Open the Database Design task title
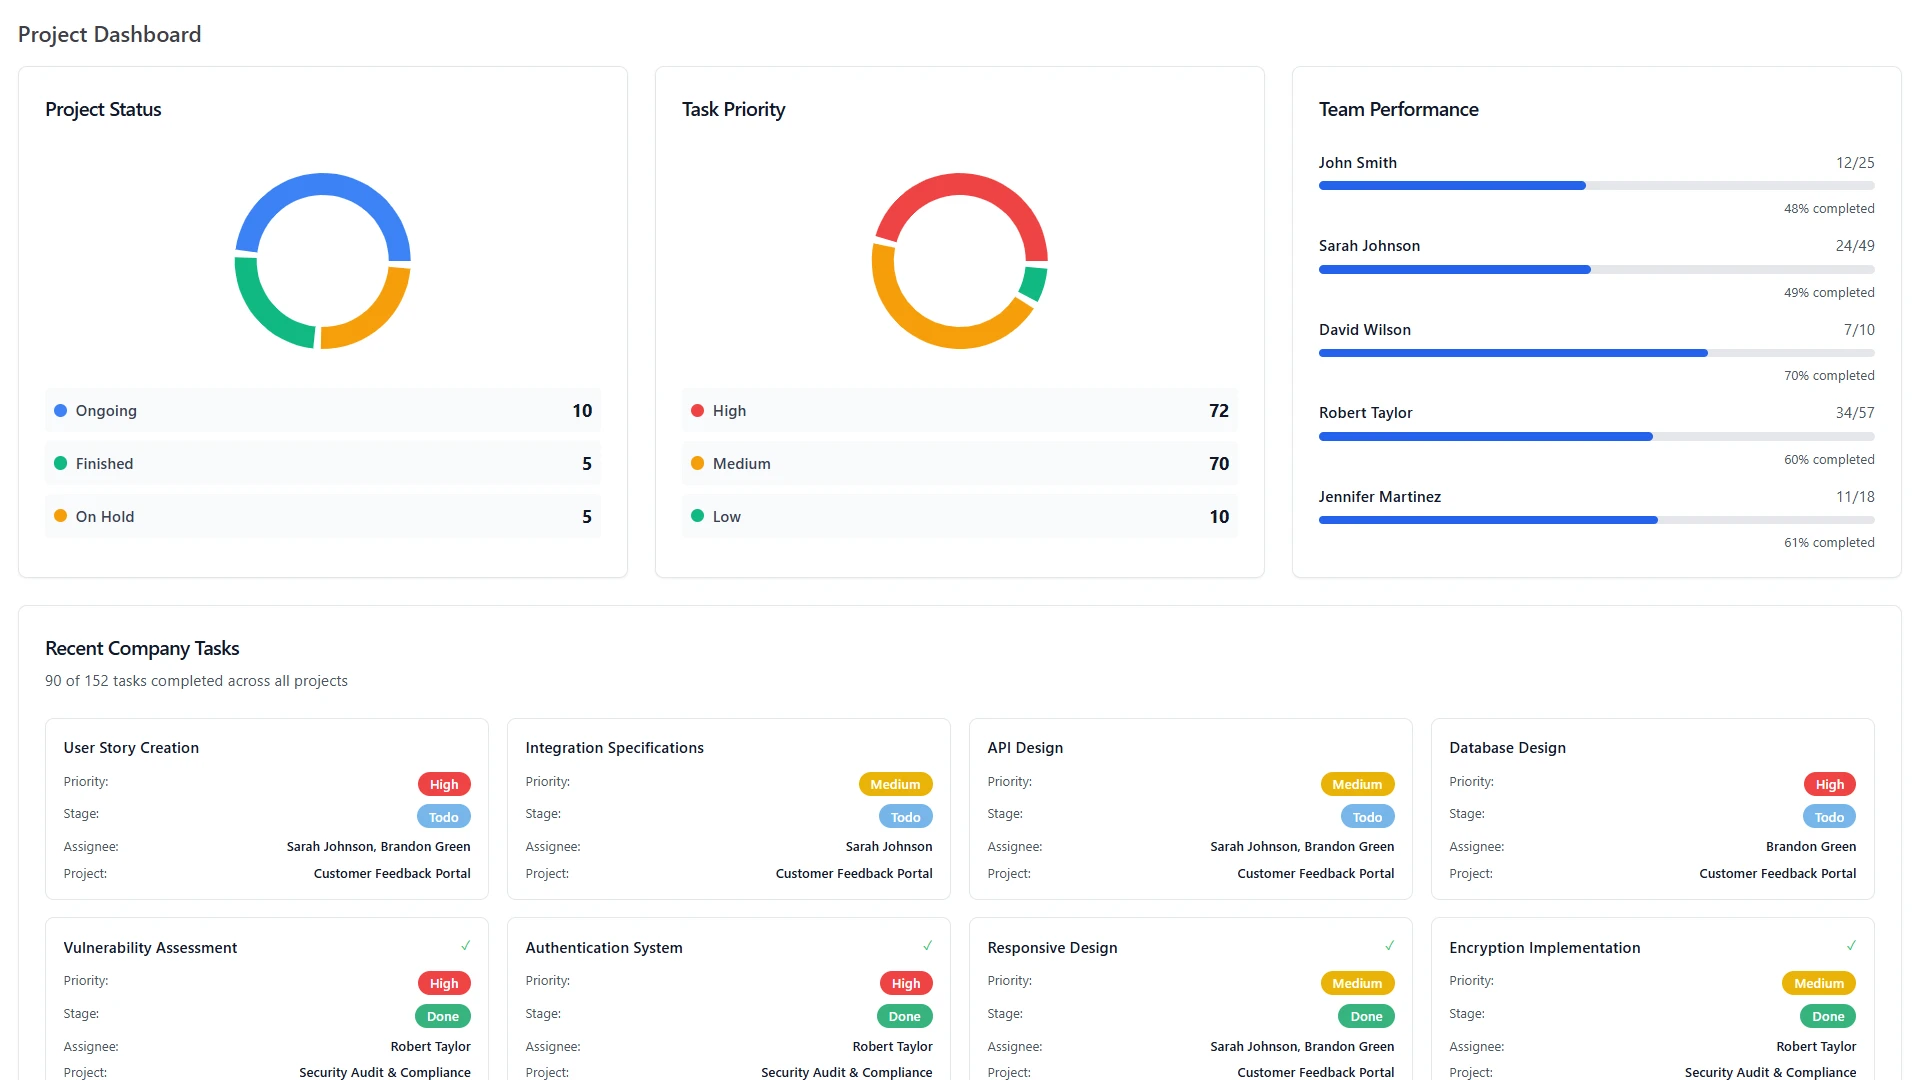Image resolution: width=1920 pixels, height=1080 pixels. (x=1507, y=748)
